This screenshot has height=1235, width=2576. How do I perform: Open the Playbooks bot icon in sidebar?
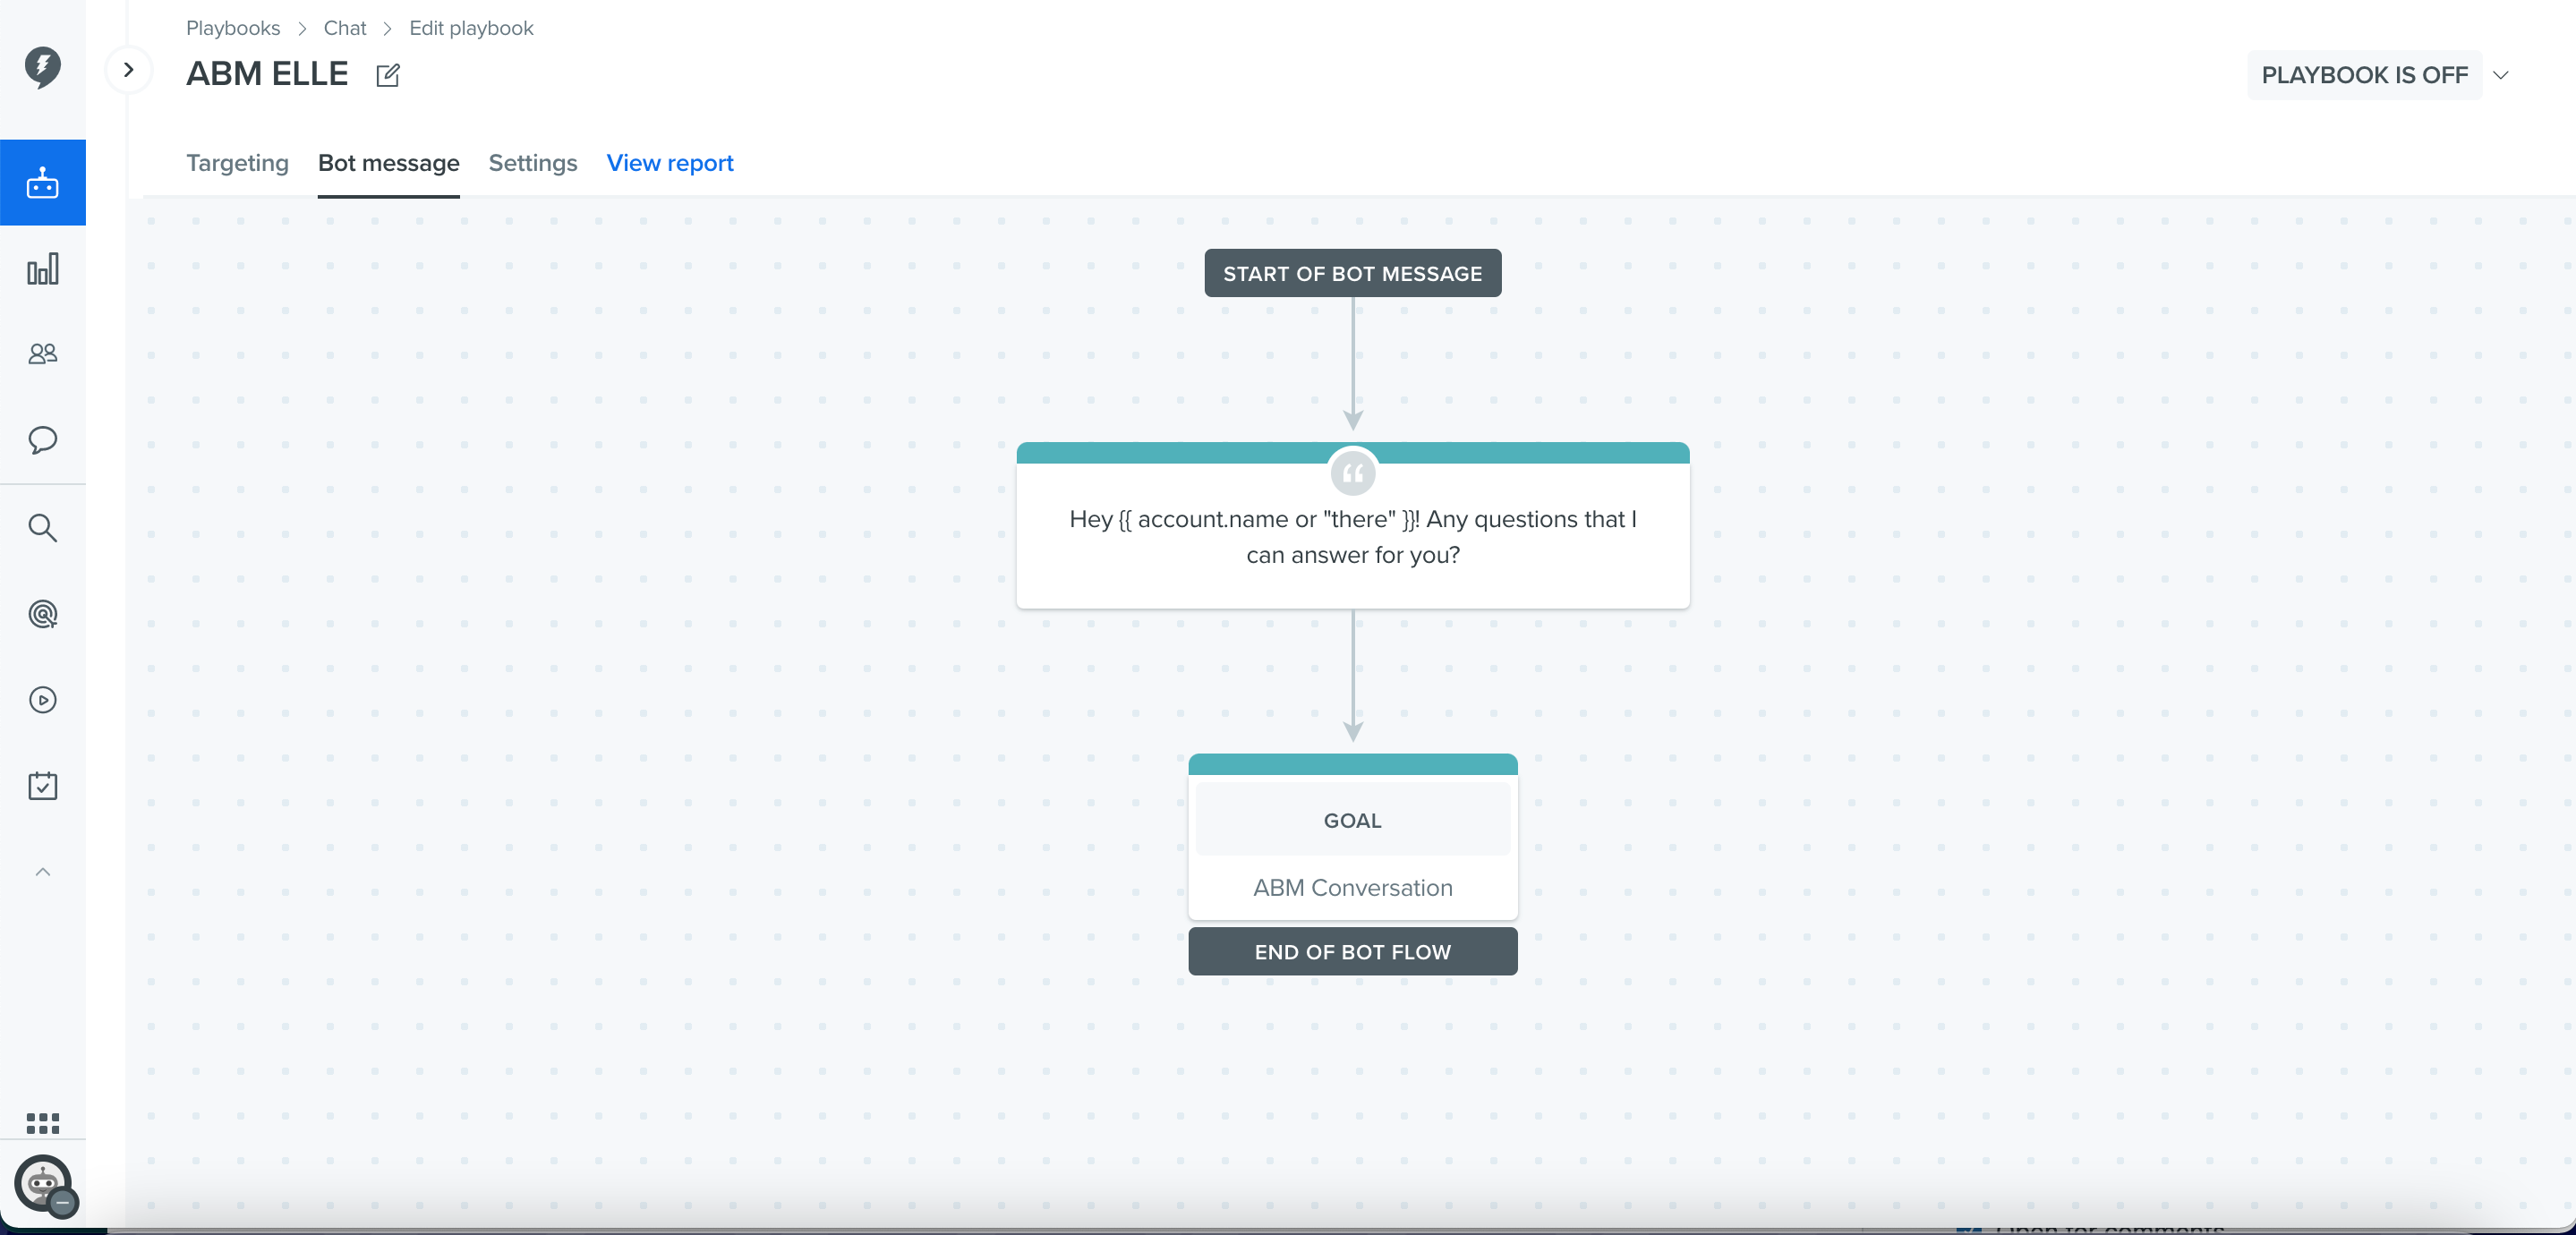coord(42,183)
